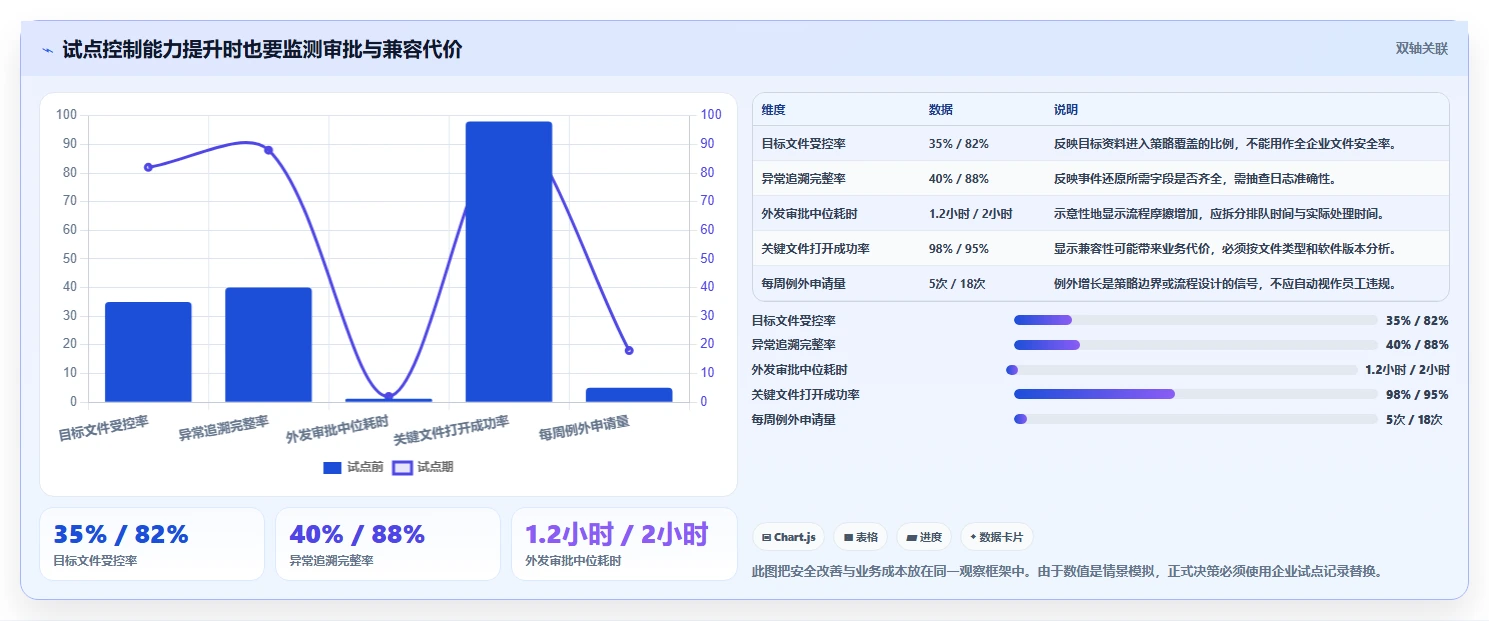Click the line point above 异常追溯完整率
Screen dimensions: 1489x621
(x=268, y=150)
